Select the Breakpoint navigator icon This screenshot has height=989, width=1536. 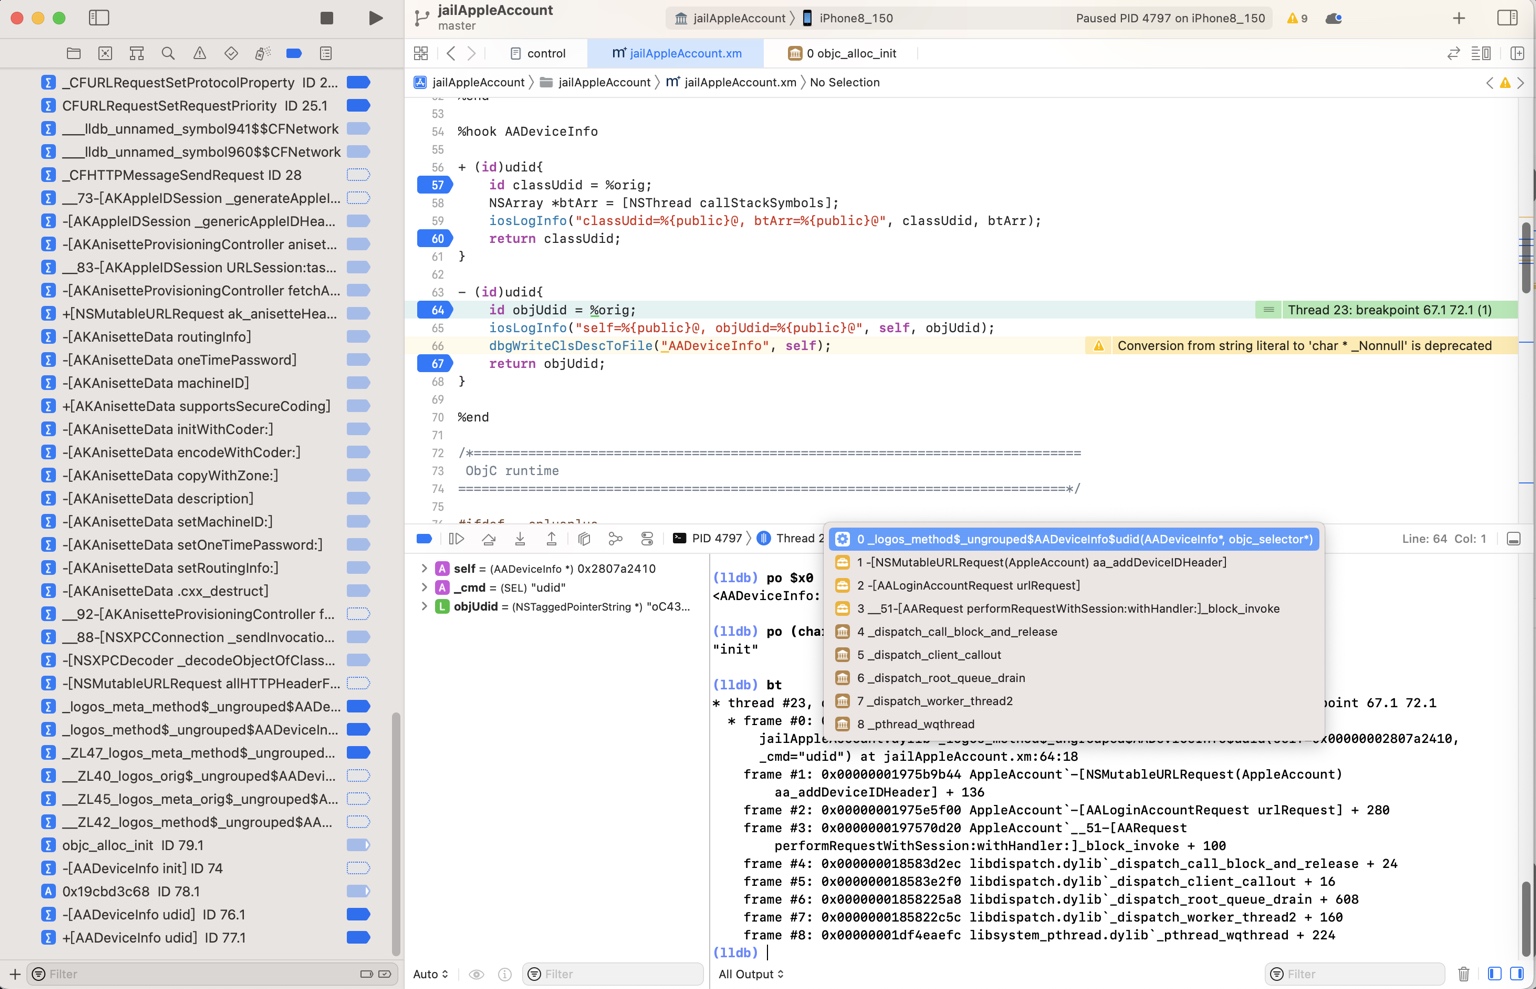pos(294,53)
